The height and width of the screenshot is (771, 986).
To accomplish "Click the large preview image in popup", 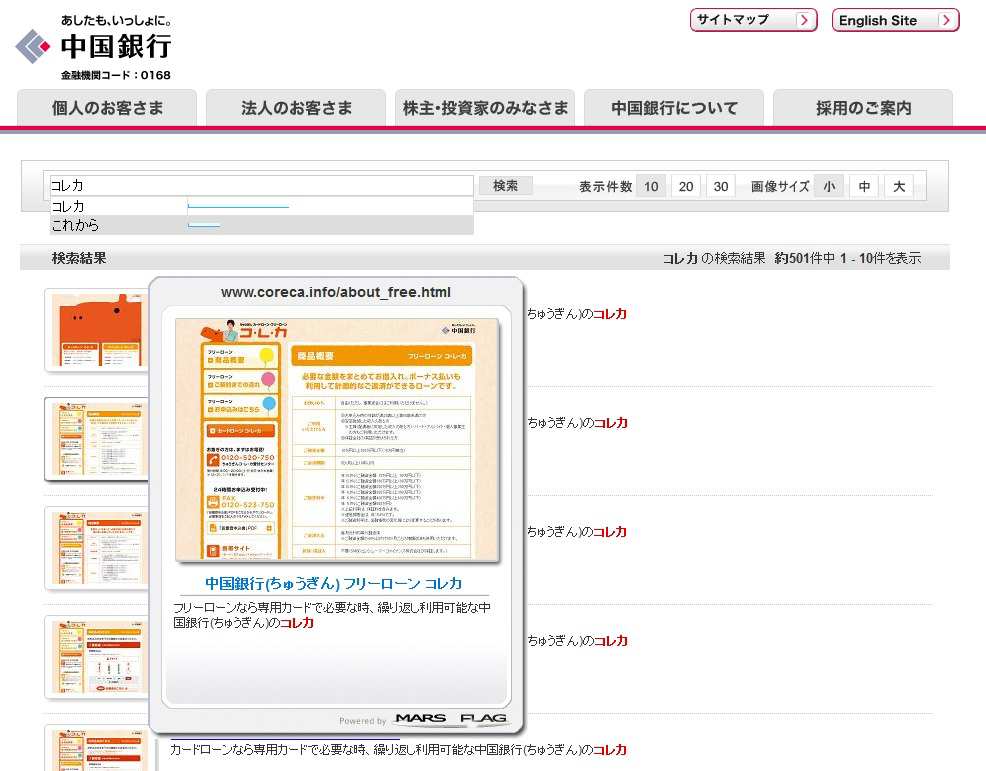I will pyautogui.click(x=337, y=440).
